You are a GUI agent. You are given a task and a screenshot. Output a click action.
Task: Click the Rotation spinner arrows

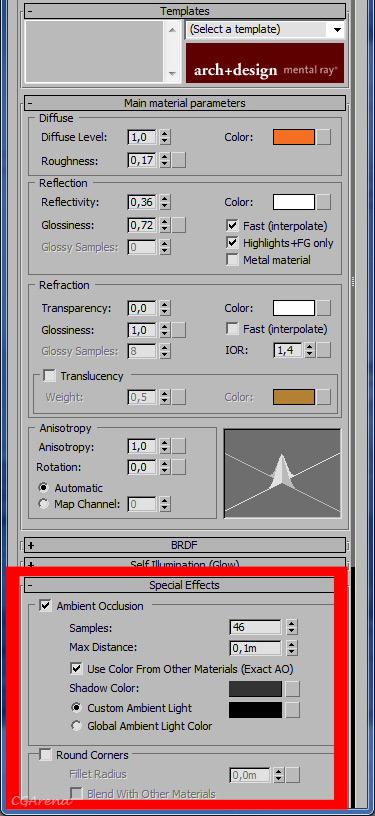point(164,467)
